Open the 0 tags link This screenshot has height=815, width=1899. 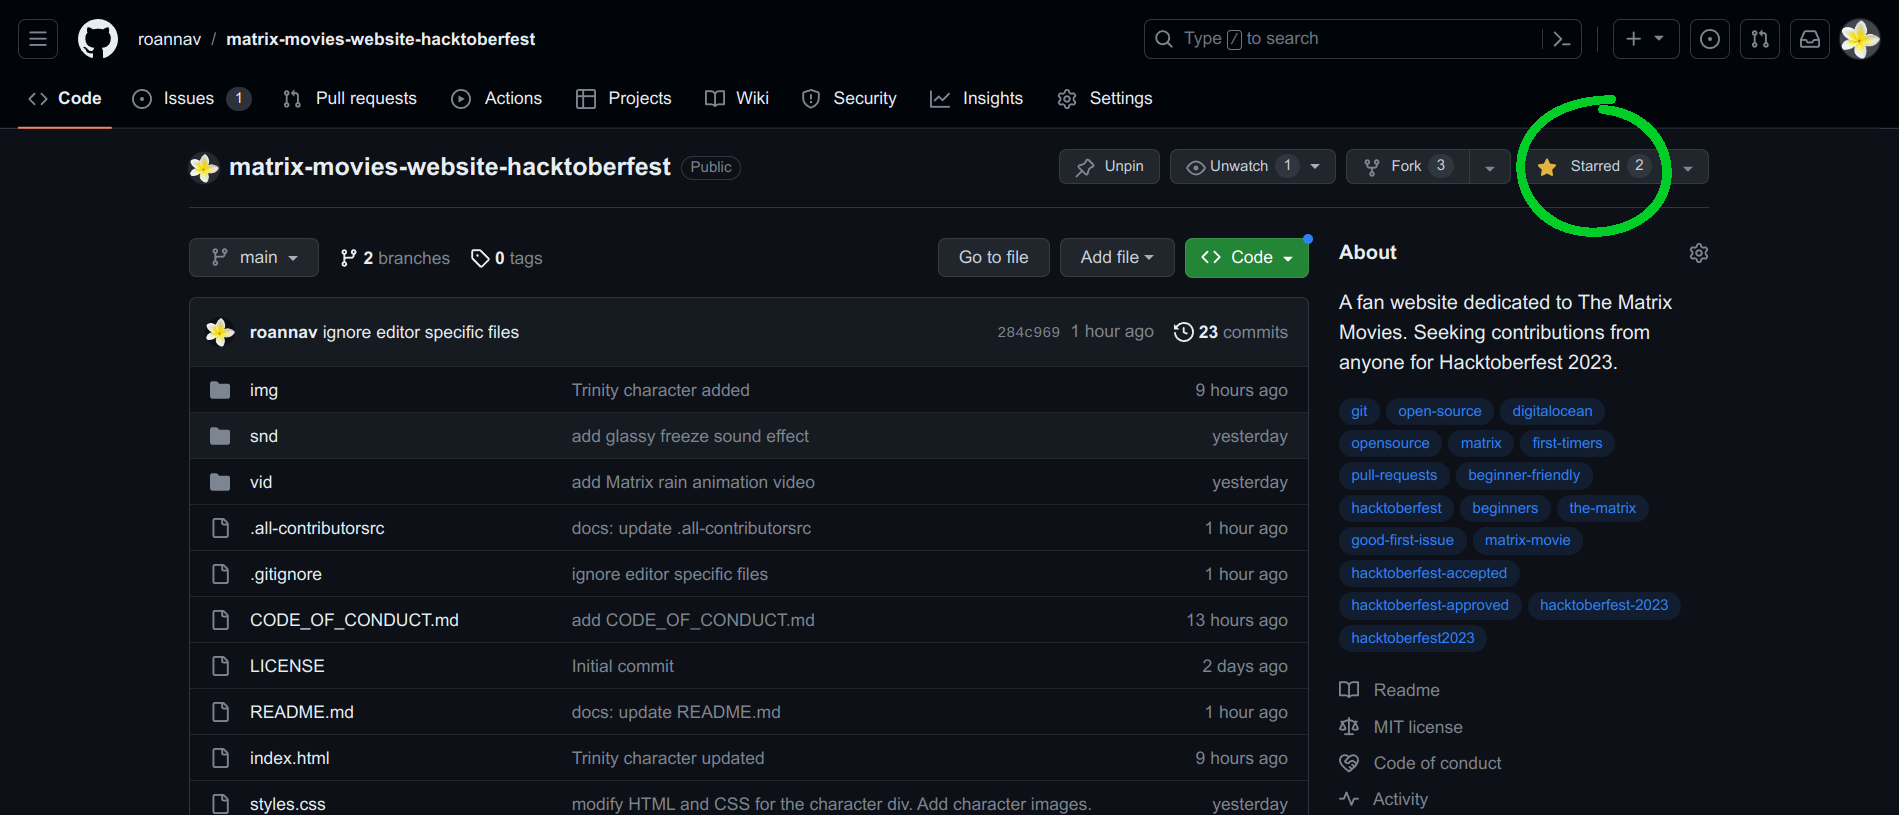click(x=507, y=258)
